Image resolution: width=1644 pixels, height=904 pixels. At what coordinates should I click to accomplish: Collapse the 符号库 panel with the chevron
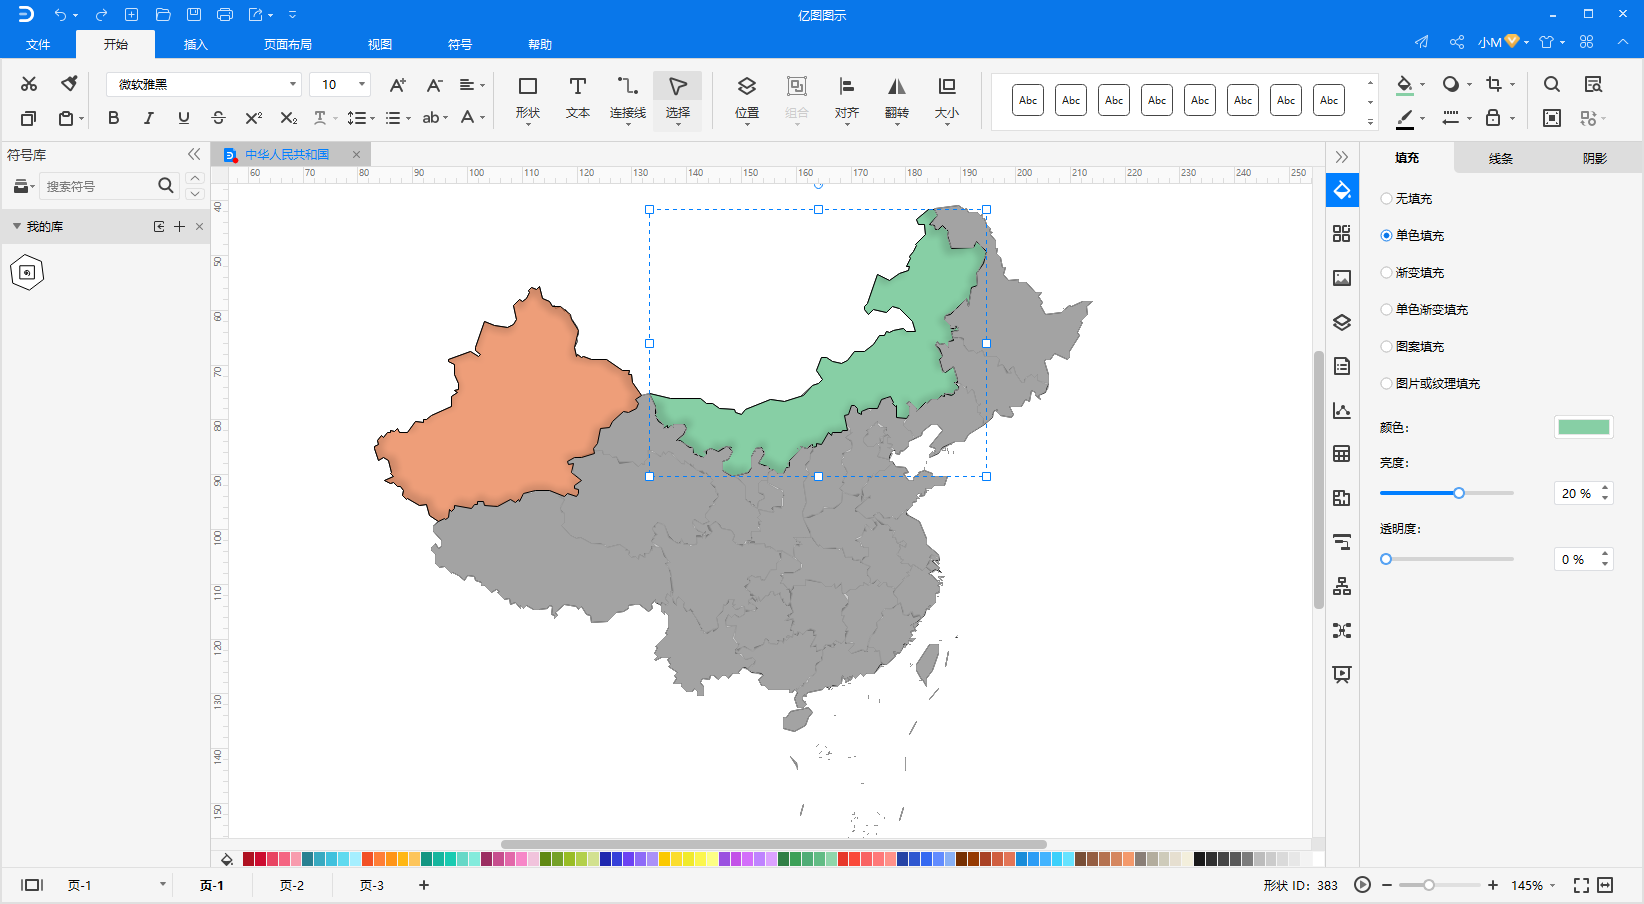[193, 154]
